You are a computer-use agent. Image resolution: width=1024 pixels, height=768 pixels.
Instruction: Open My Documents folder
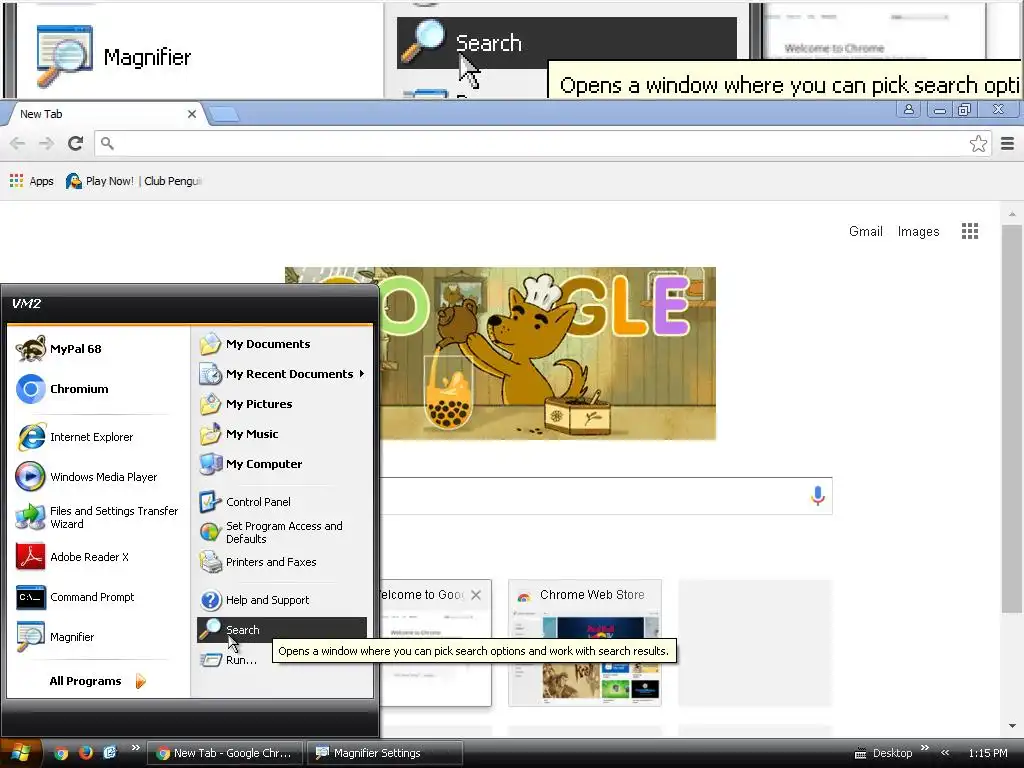281,344
